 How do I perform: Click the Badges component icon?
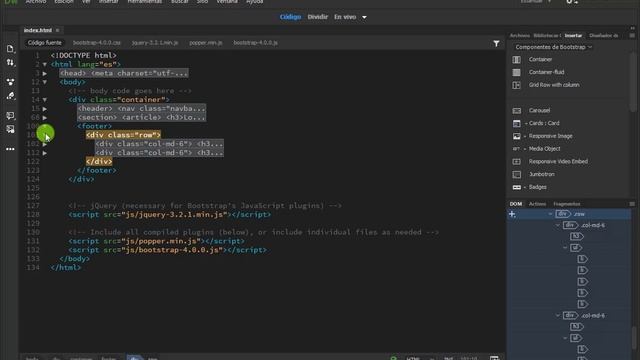(x=516, y=187)
